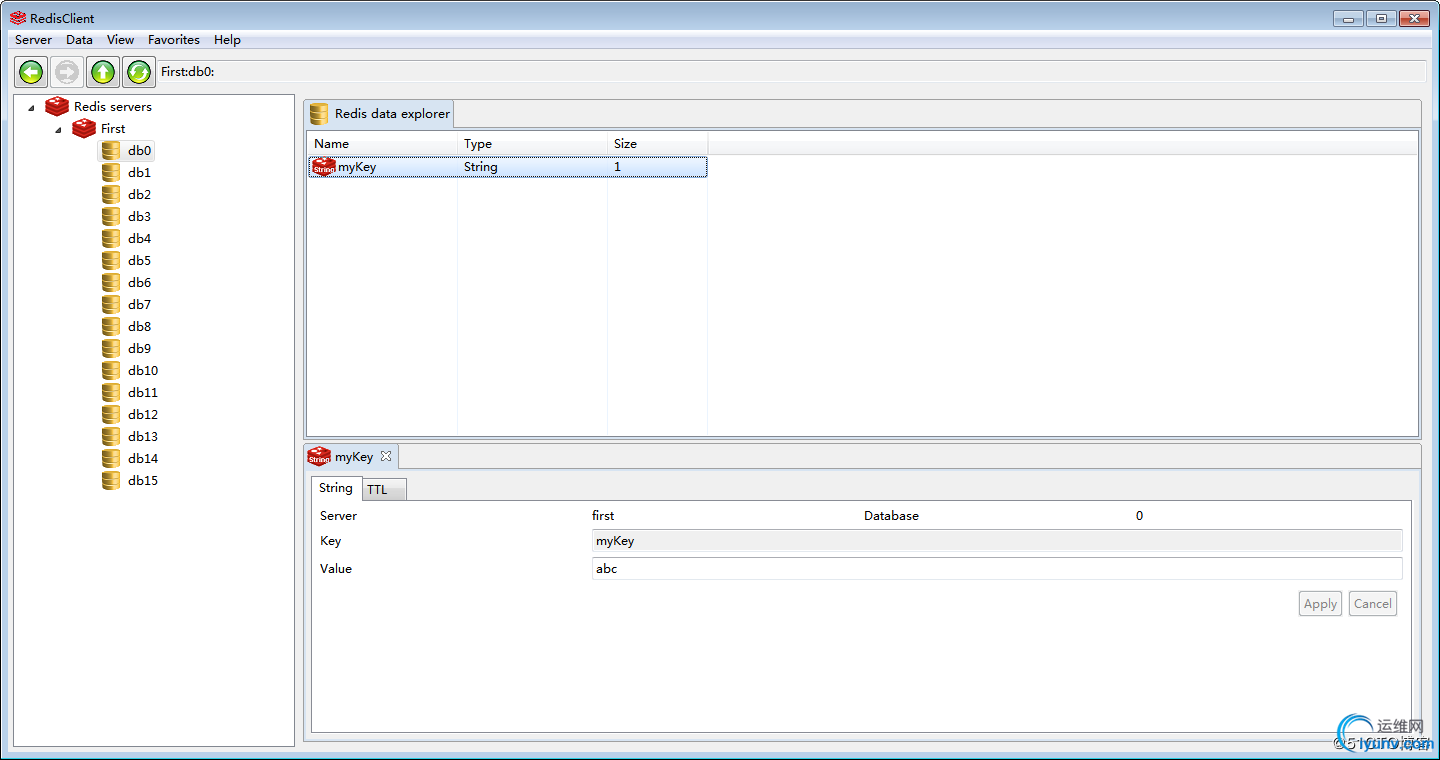The height and width of the screenshot is (760, 1440).
Task: Select the db12 label in server tree
Action: click(x=143, y=415)
